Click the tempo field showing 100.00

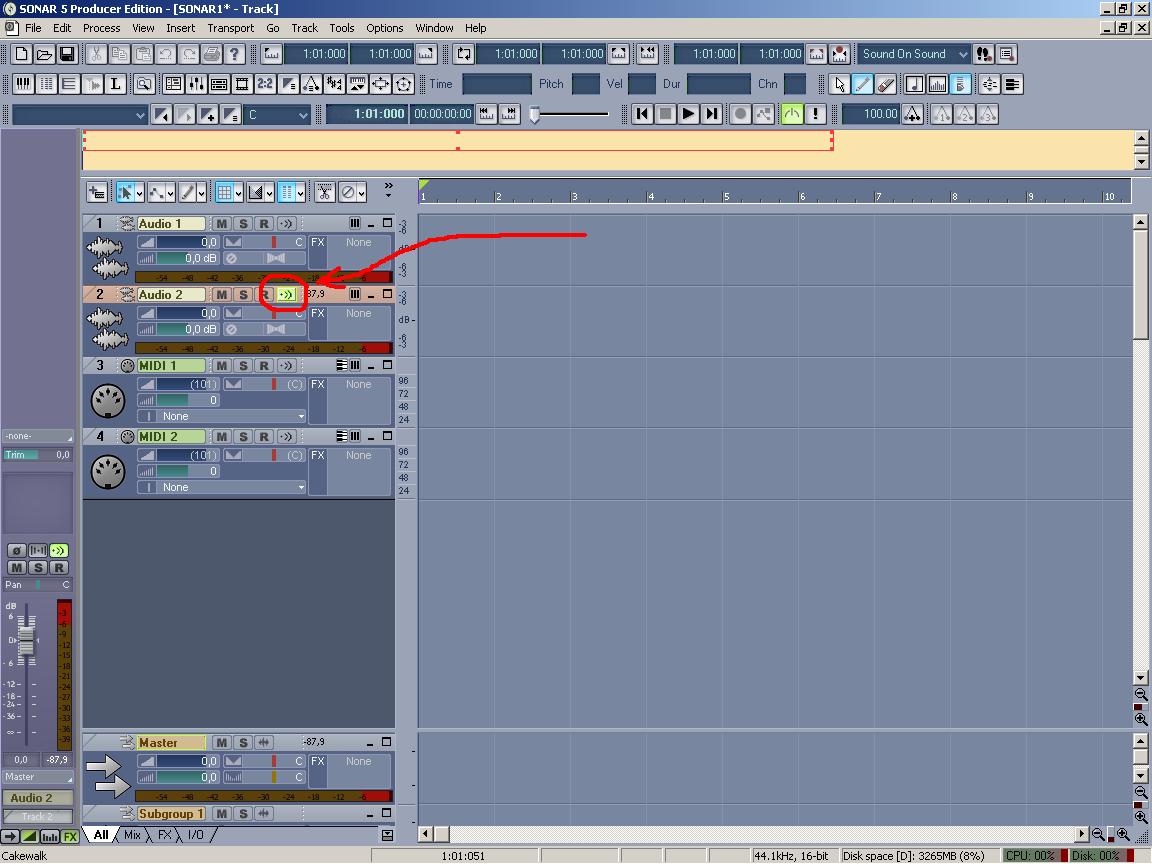(871, 115)
